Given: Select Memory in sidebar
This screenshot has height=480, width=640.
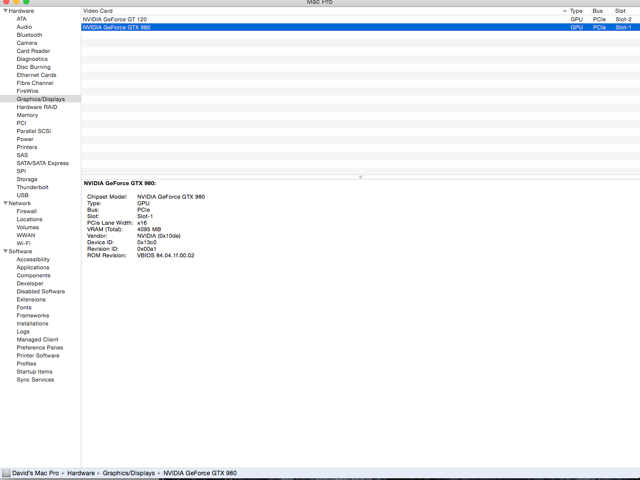Looking at the screenshot, I should [x=27, y=115].
